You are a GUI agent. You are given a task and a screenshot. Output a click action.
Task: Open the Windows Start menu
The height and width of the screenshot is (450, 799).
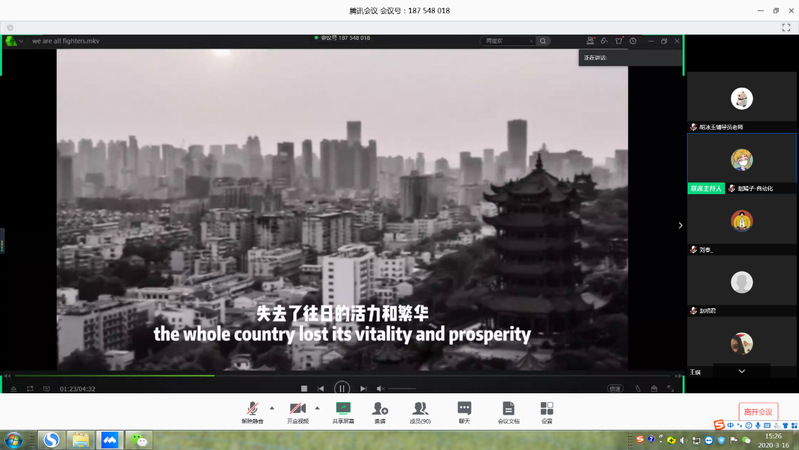(x=14, y=439)
